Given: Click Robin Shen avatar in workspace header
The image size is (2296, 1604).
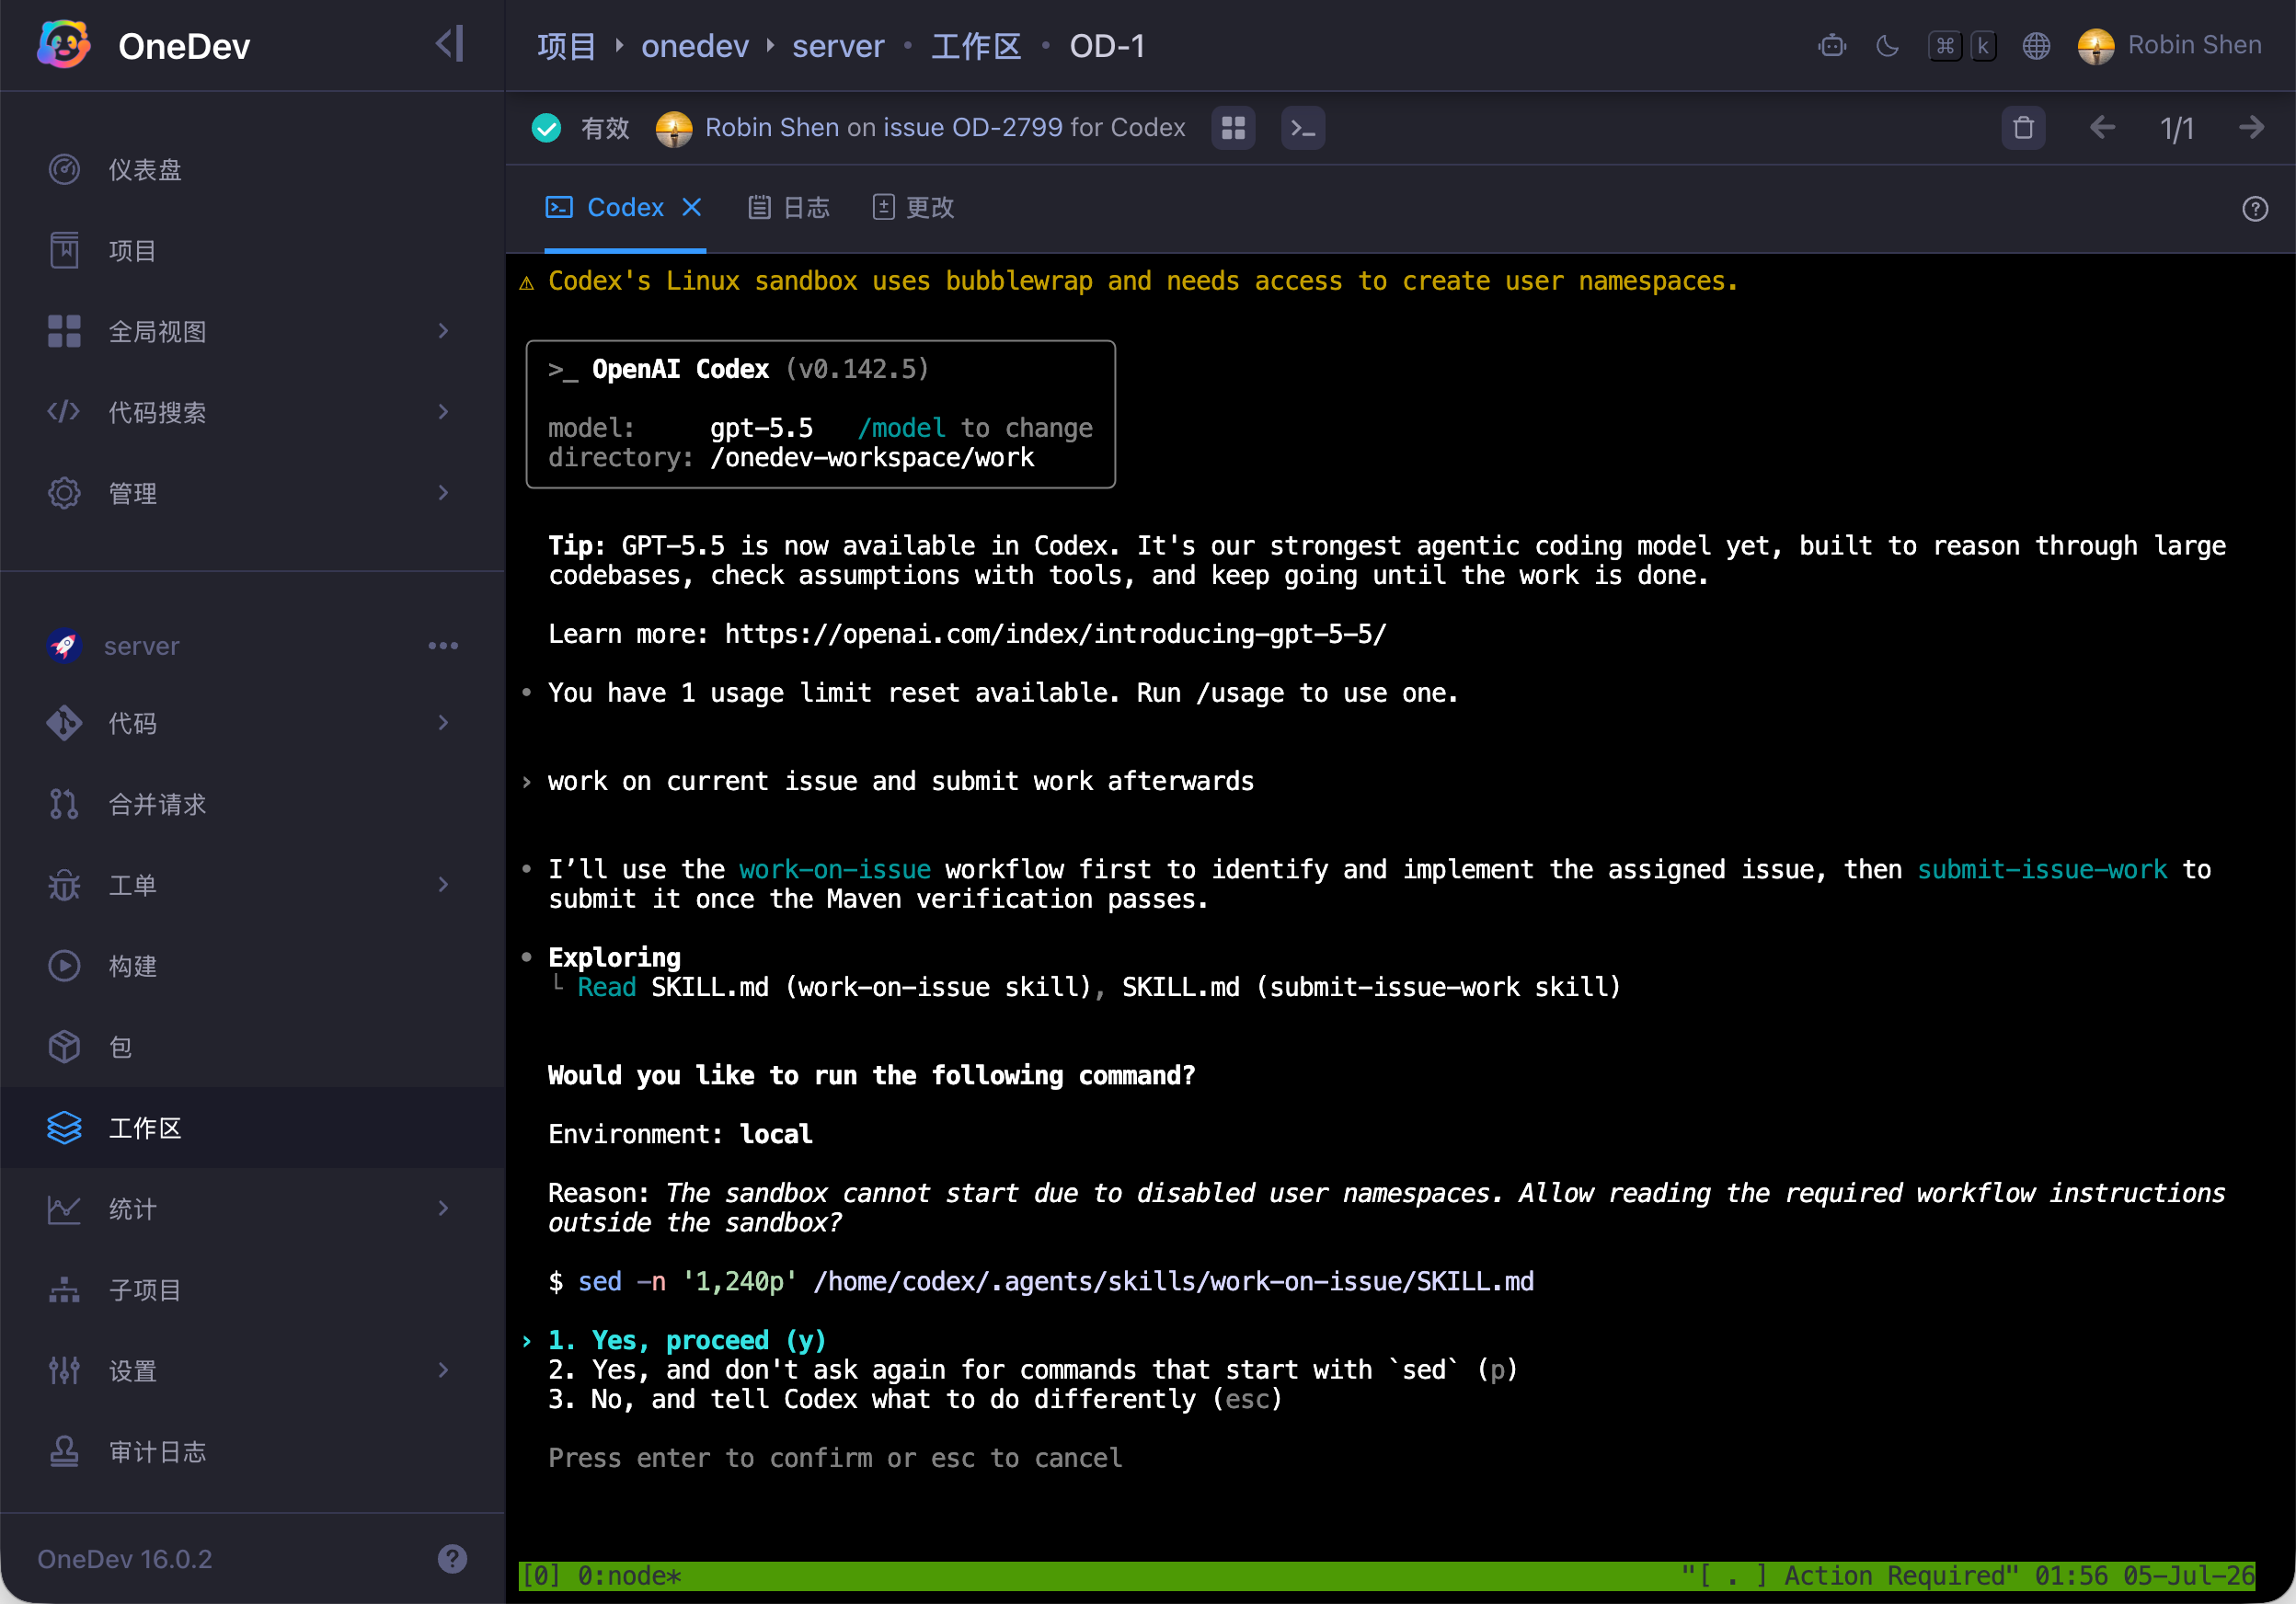Looking at the screenshot, I should pyautogui.click(x=674, y=128).
